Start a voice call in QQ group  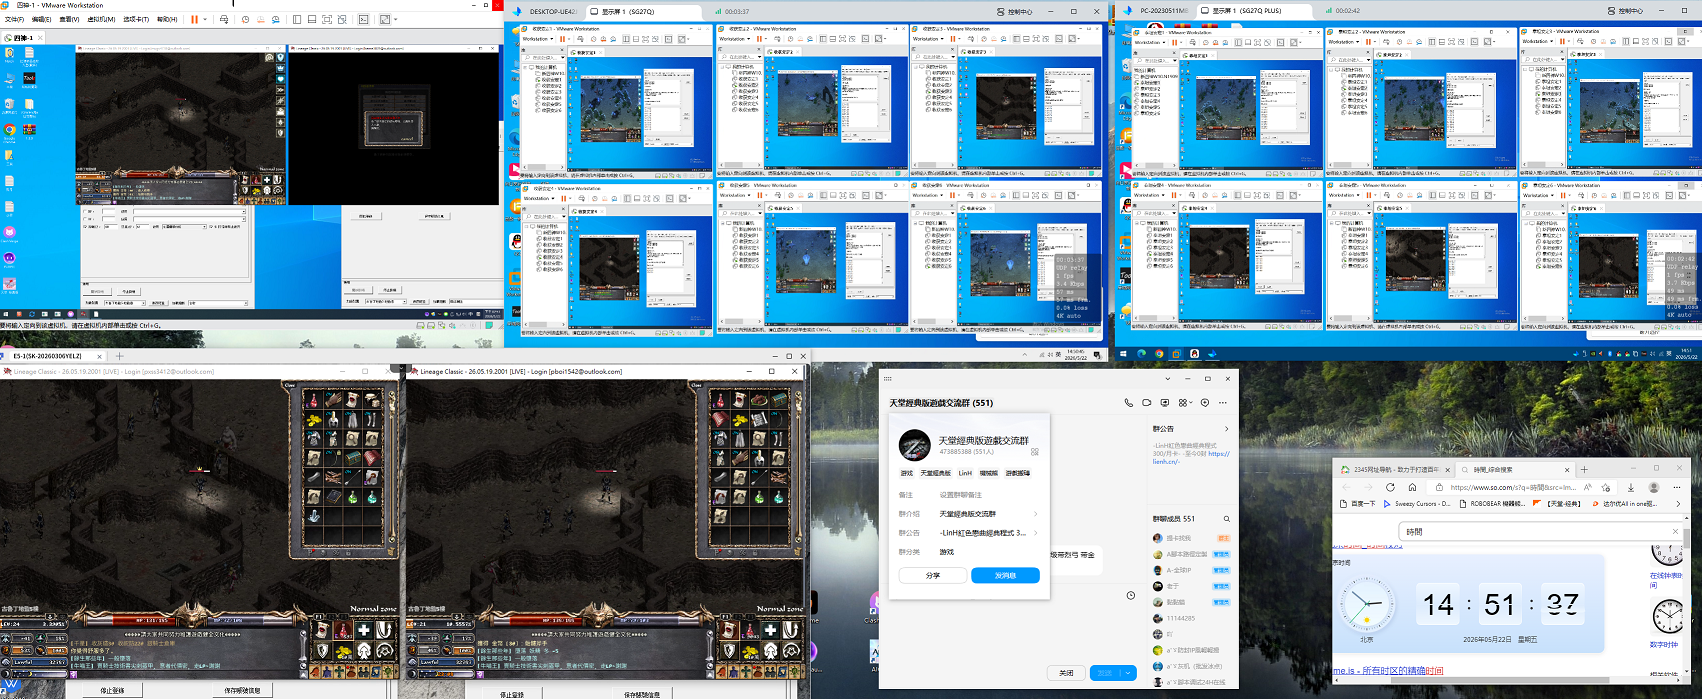coord(1129,403)
